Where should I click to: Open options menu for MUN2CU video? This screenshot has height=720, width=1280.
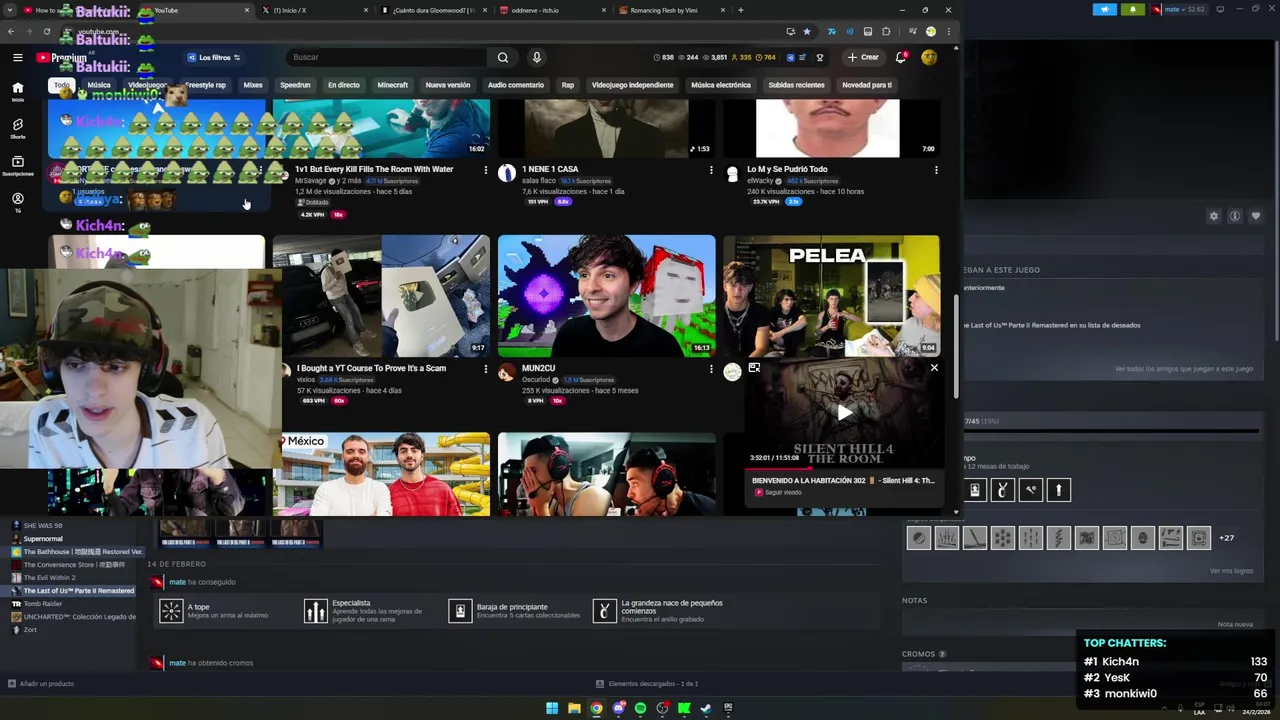(x=711, y=369)
